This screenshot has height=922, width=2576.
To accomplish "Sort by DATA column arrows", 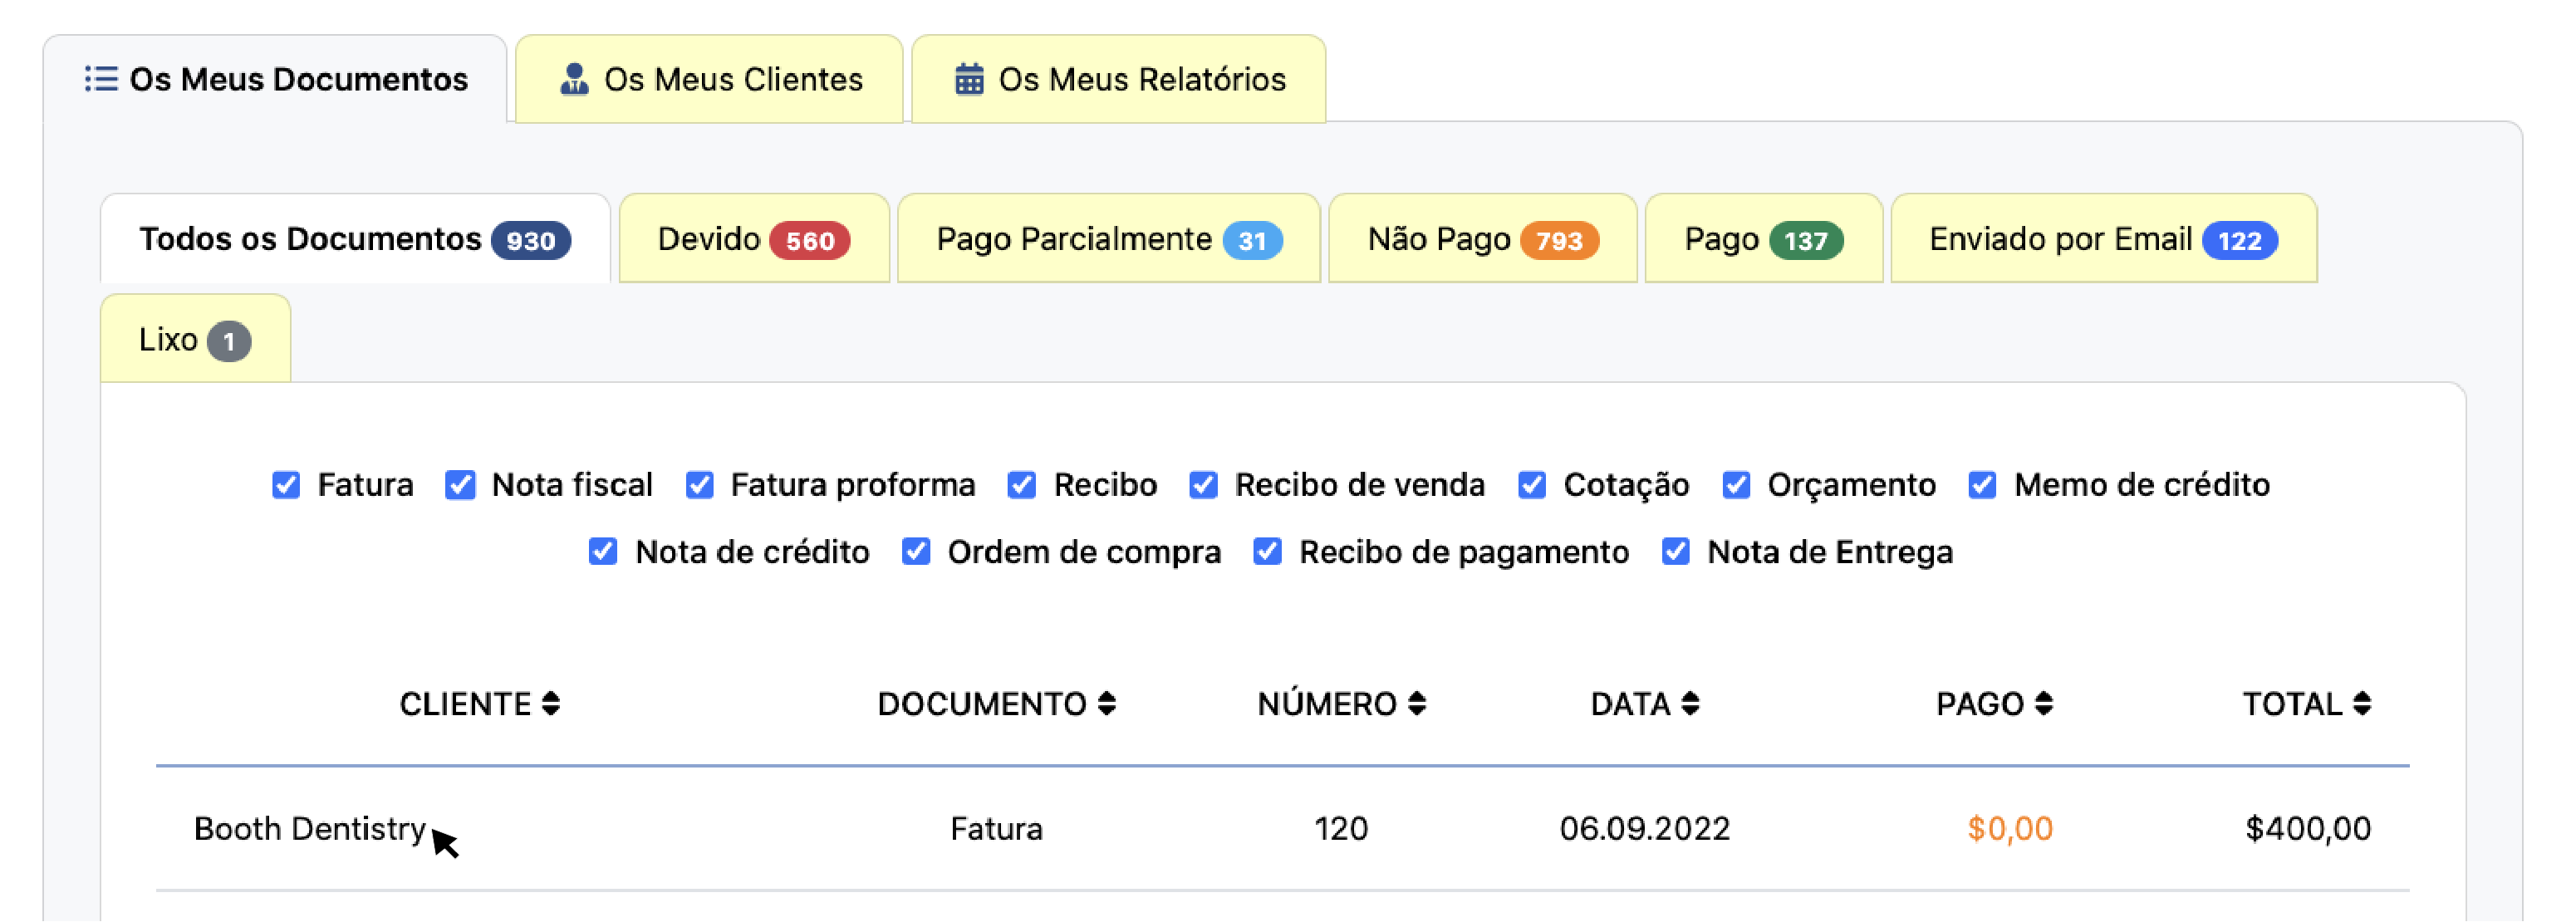I will pyautogui.click(x=1690, y=704).
